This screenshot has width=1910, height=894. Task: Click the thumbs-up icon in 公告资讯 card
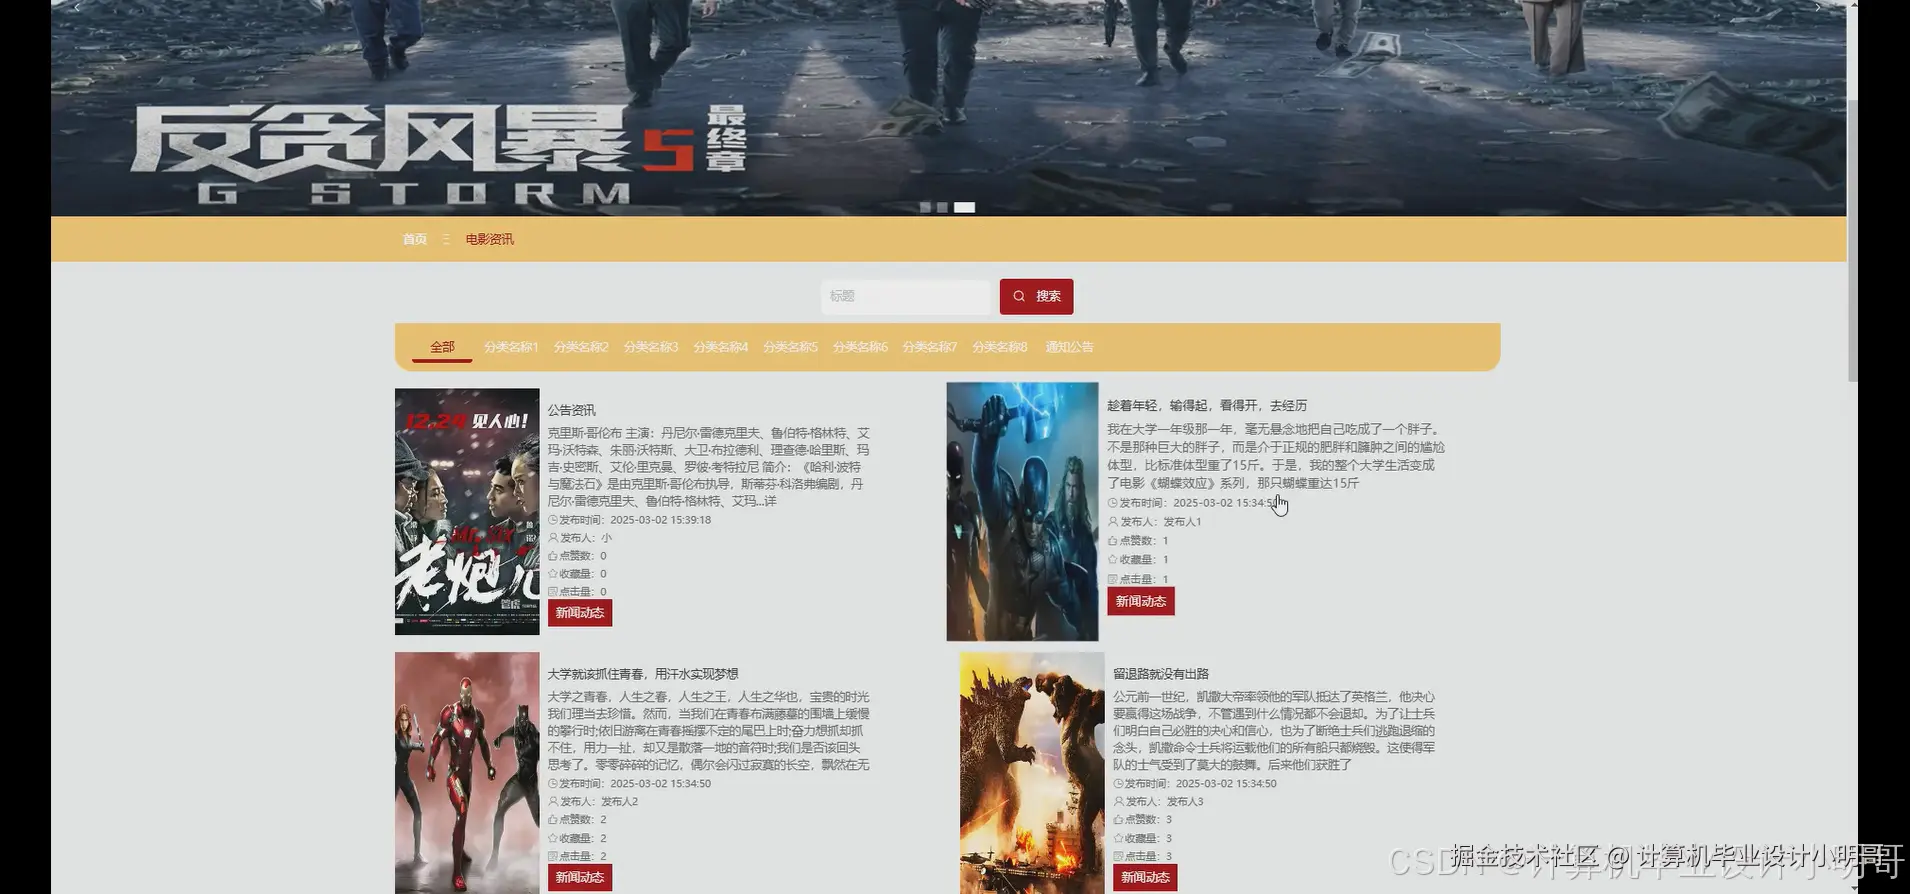tap(553, 556)
